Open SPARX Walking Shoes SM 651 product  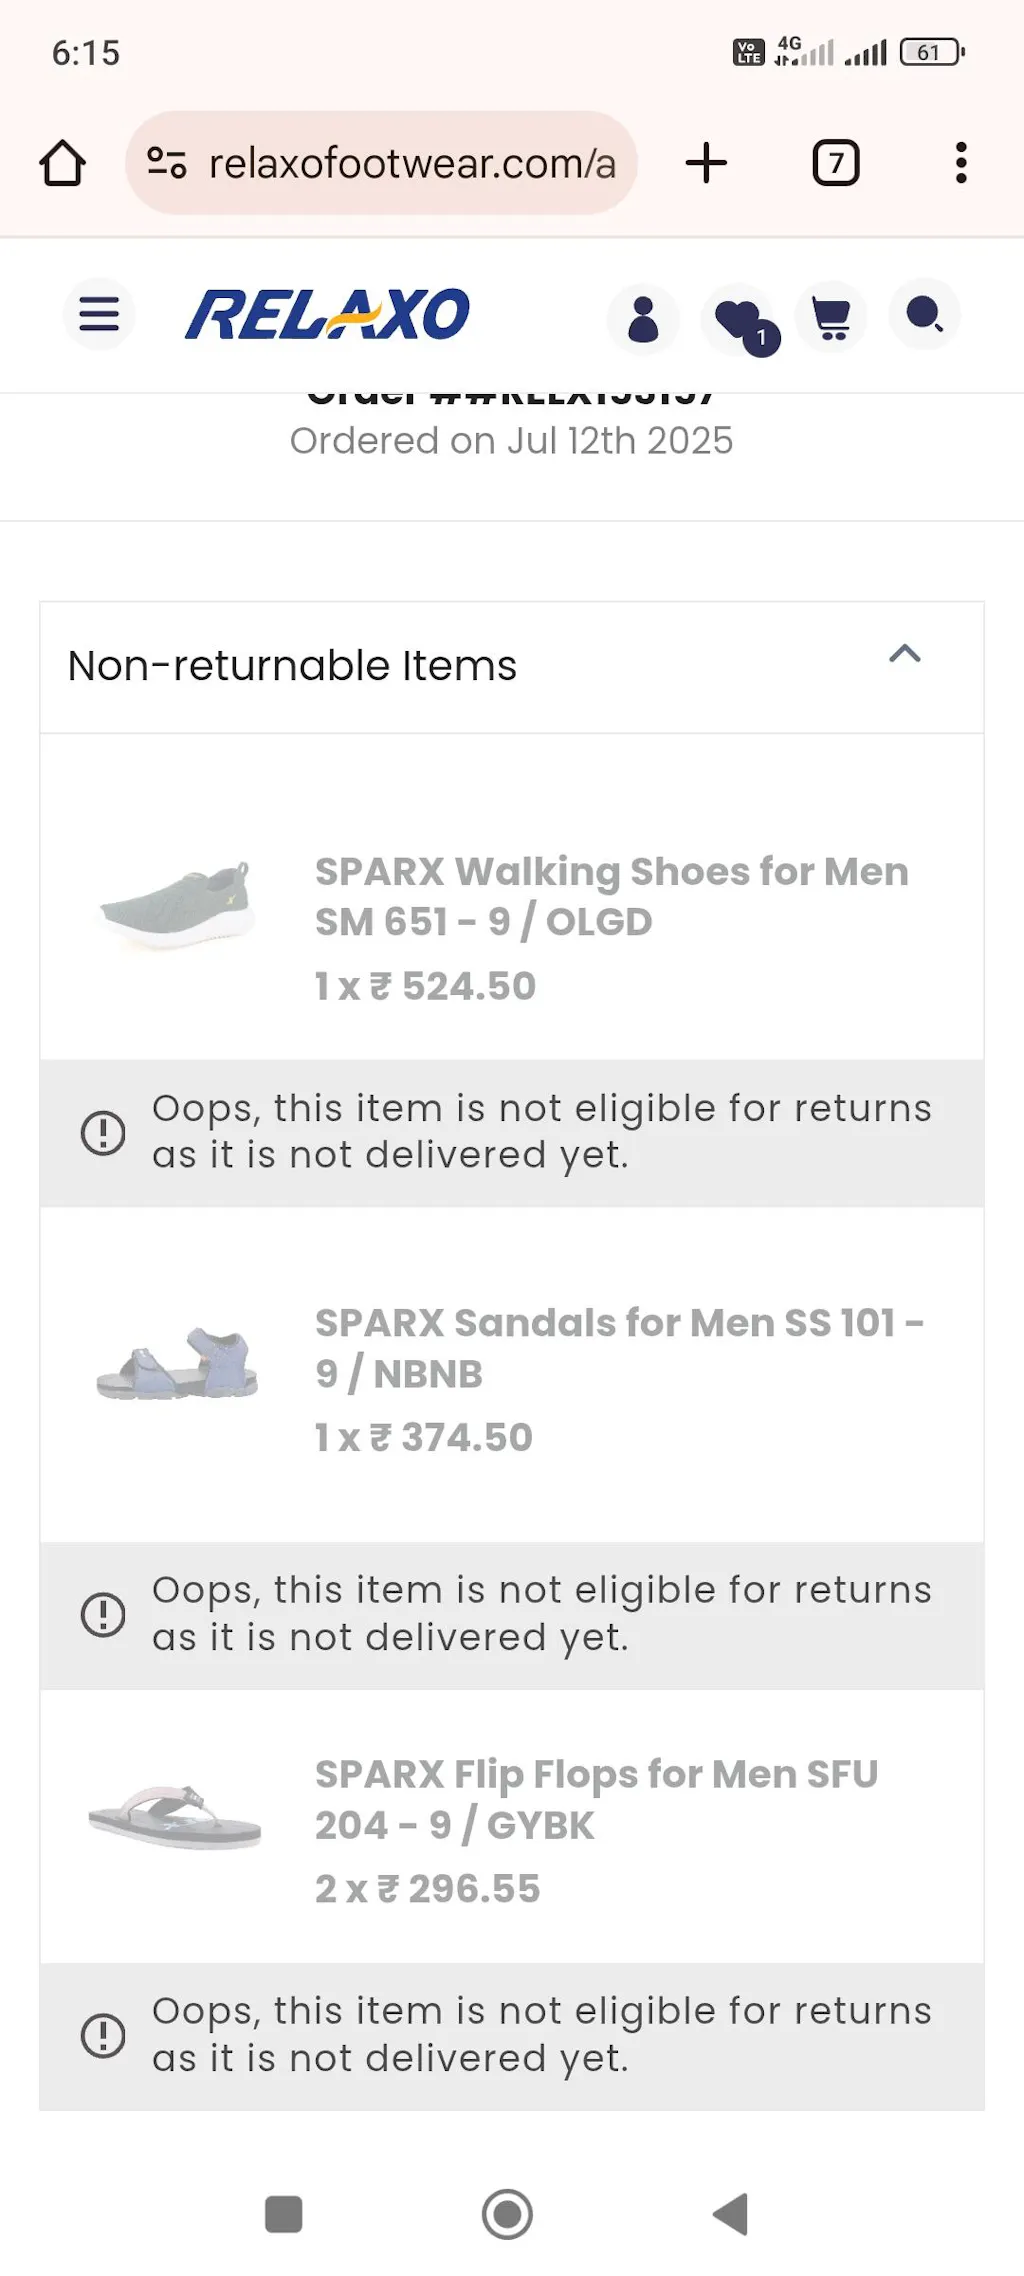click(611, 896)
